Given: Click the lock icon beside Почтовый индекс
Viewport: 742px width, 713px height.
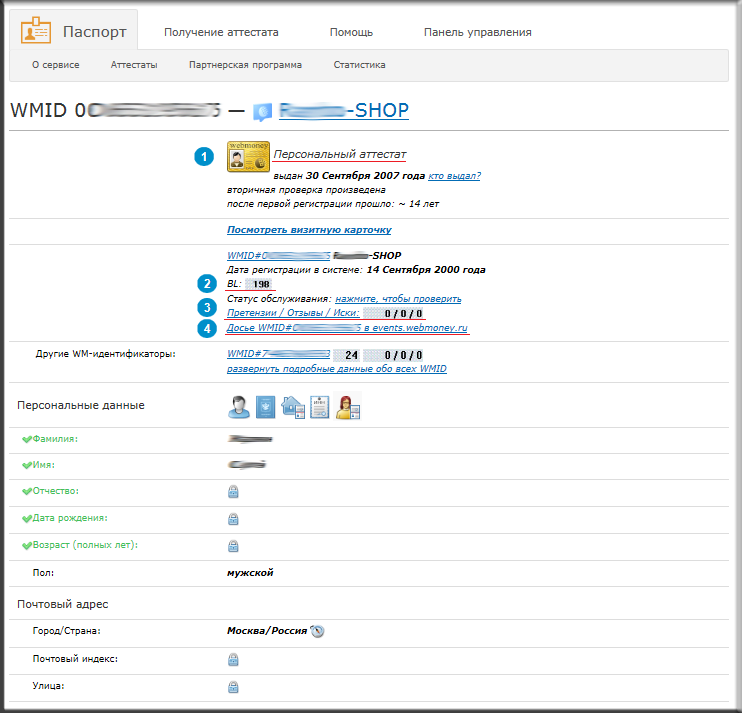Looking at the screenshot, I should (x=233, y=659).
